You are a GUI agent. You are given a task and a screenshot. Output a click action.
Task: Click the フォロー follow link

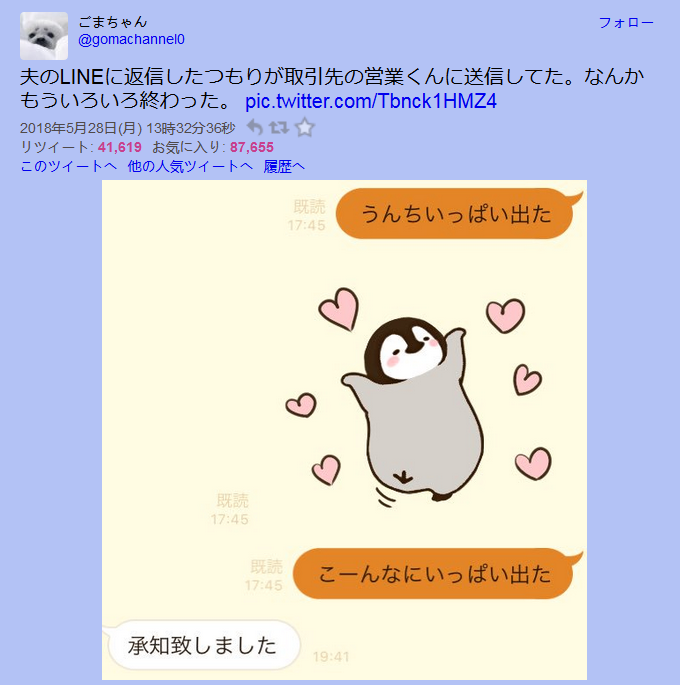tap(626, 23)
